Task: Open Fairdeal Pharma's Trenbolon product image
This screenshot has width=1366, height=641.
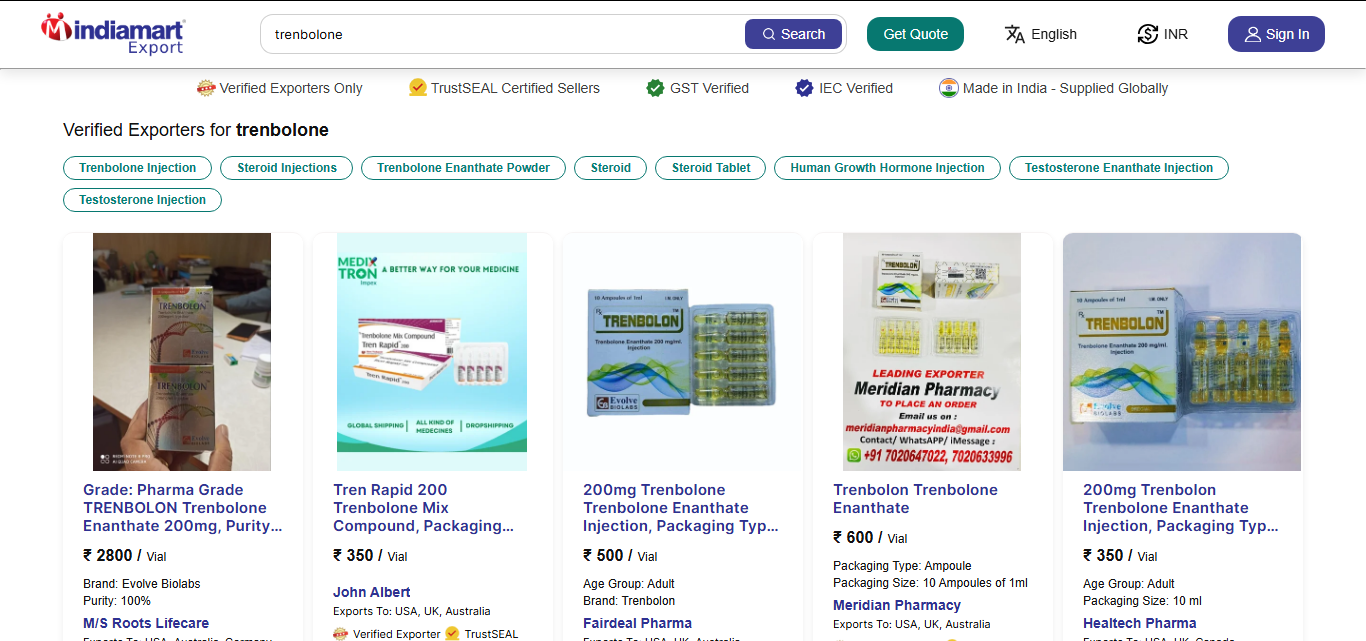Action: (x=682, y=352)
